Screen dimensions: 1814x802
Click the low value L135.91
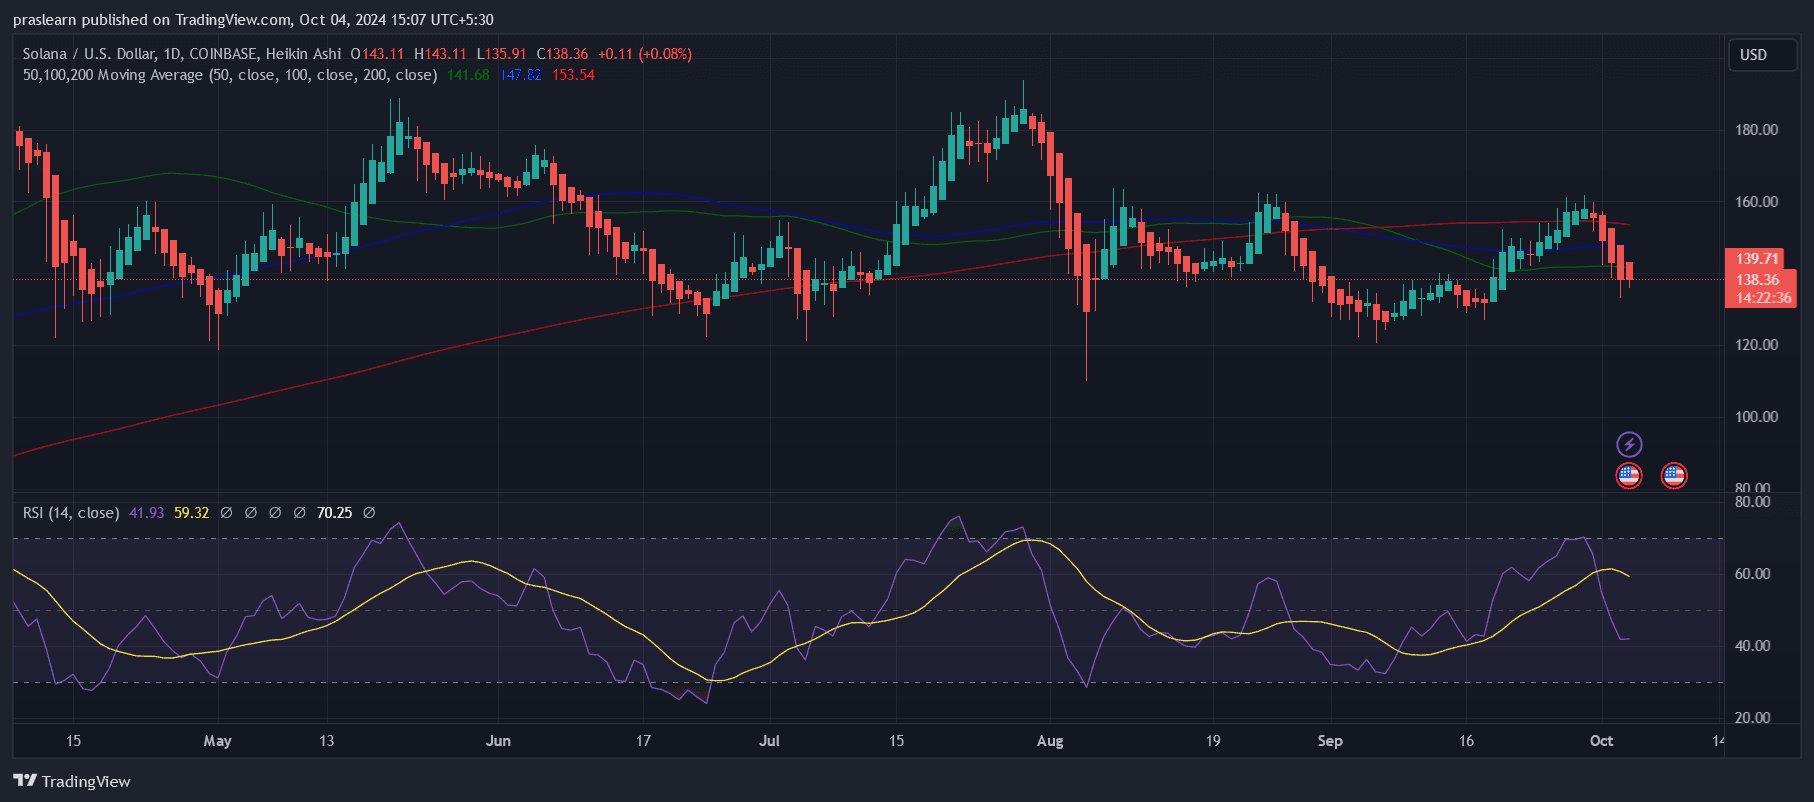click(501, 54)
